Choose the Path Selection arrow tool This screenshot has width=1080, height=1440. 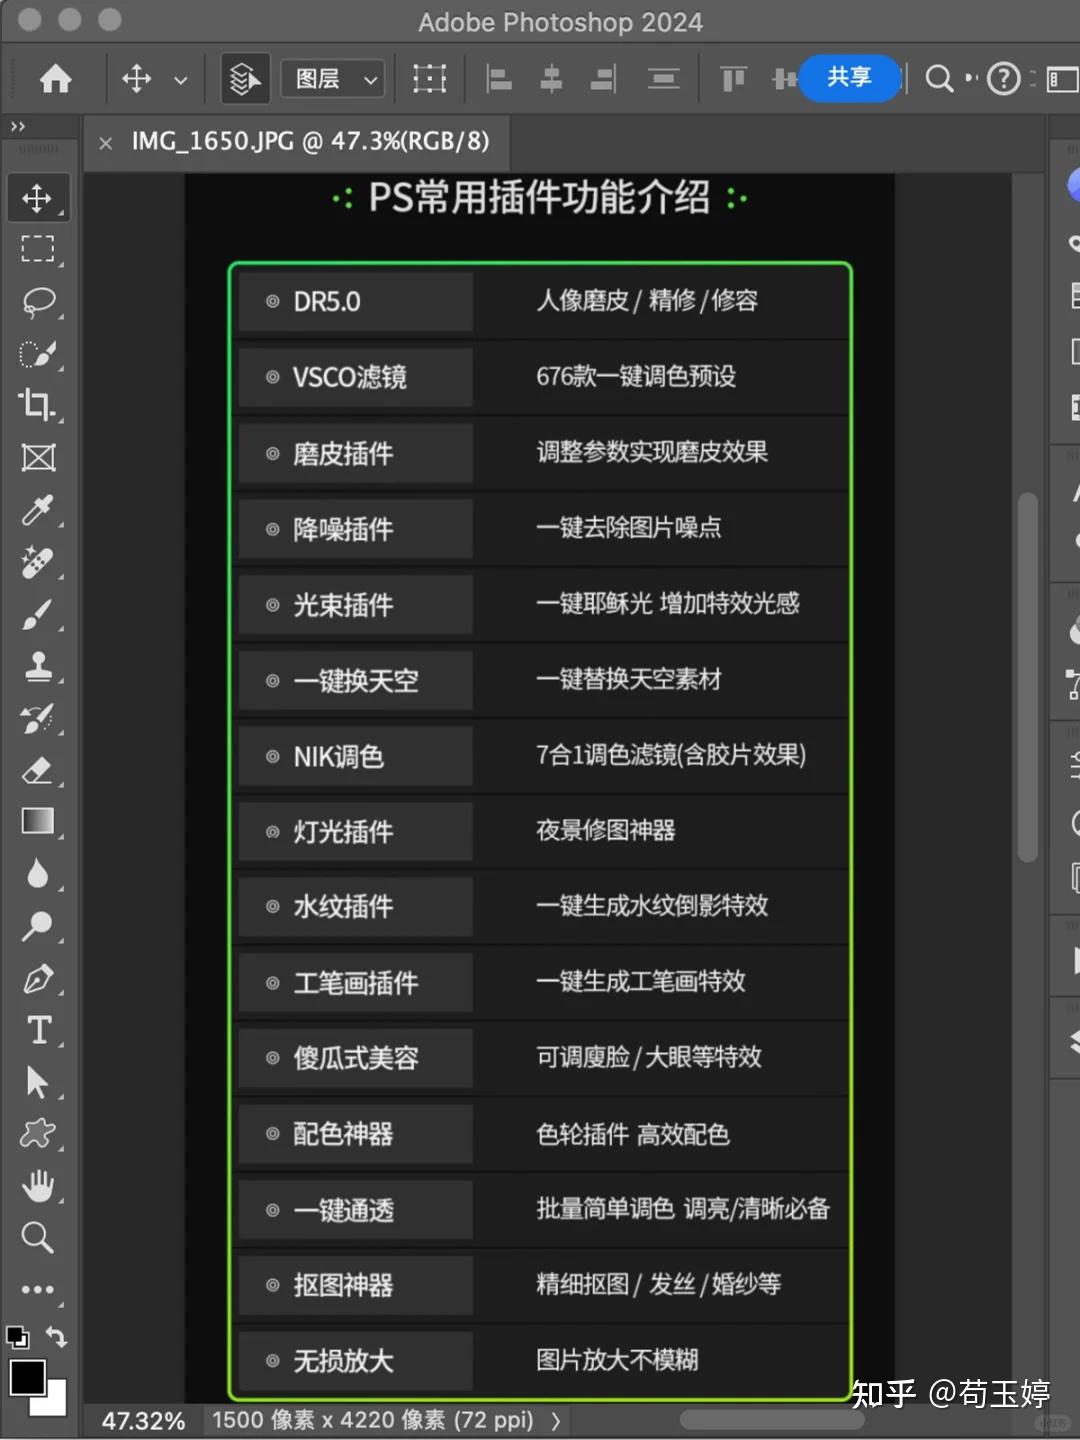tap(38, 1082)
